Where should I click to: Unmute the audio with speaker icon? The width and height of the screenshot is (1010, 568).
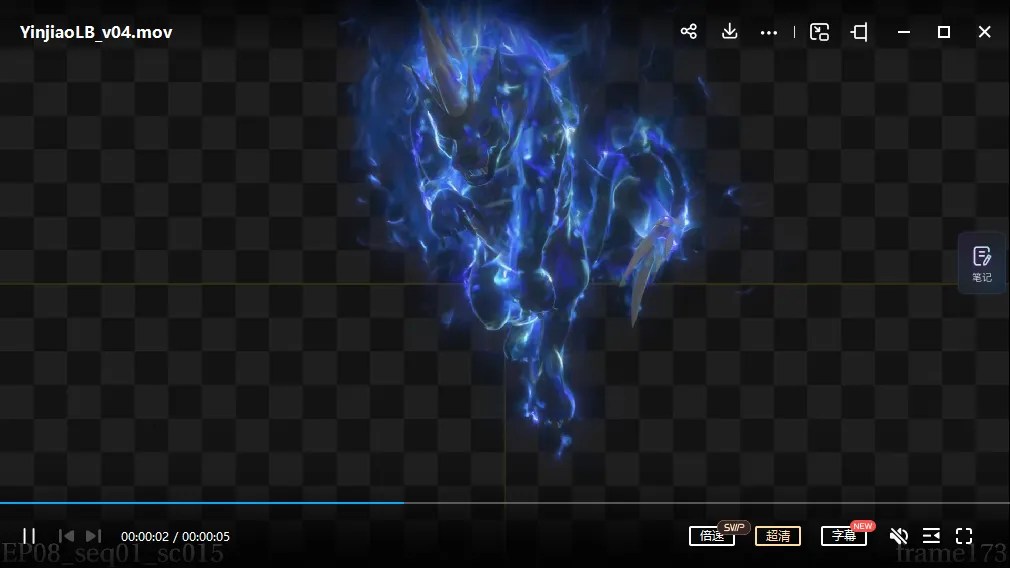(899, 536)
